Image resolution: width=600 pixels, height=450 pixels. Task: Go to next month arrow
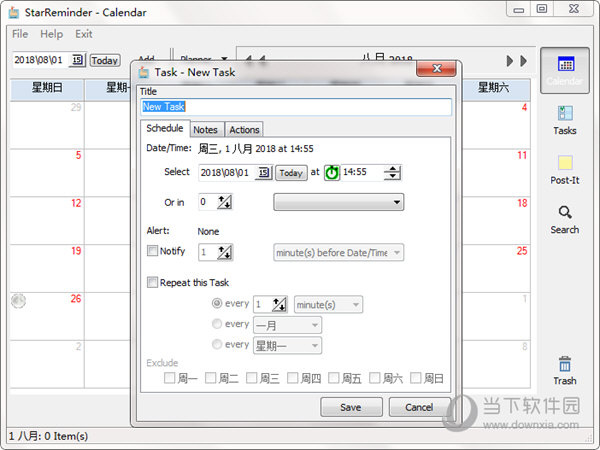[510, 61]
